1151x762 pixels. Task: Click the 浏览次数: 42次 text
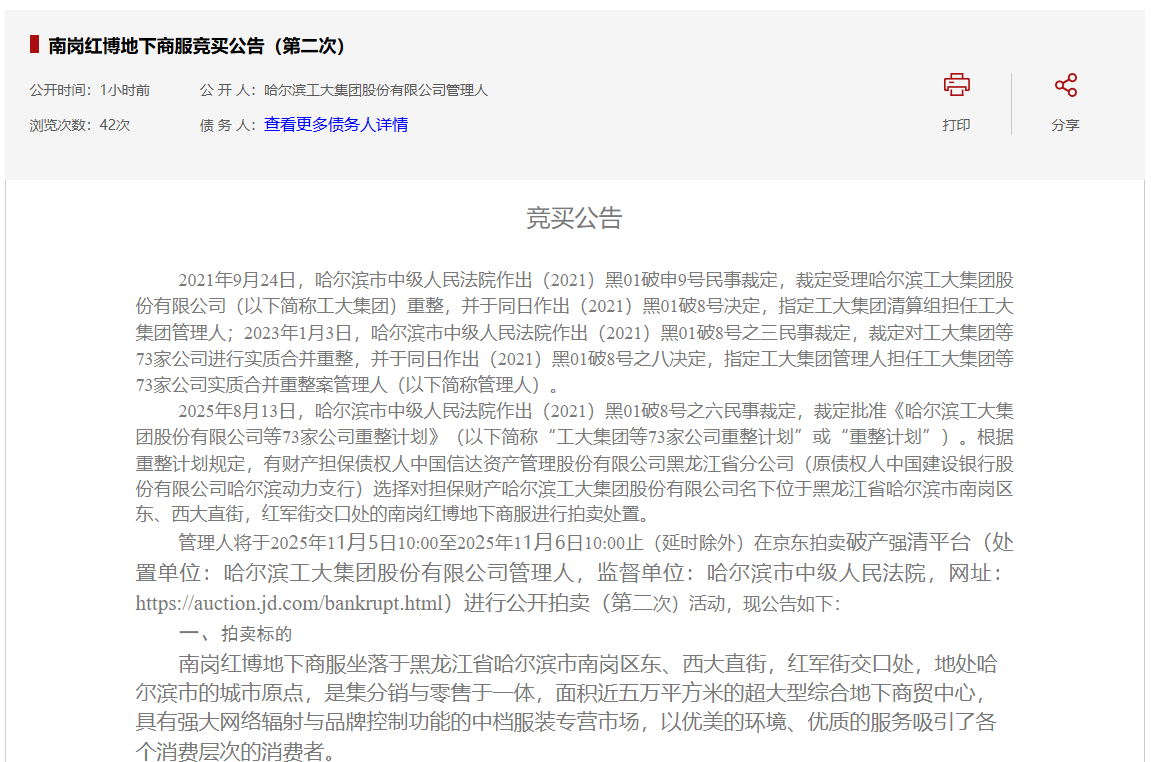80,126
